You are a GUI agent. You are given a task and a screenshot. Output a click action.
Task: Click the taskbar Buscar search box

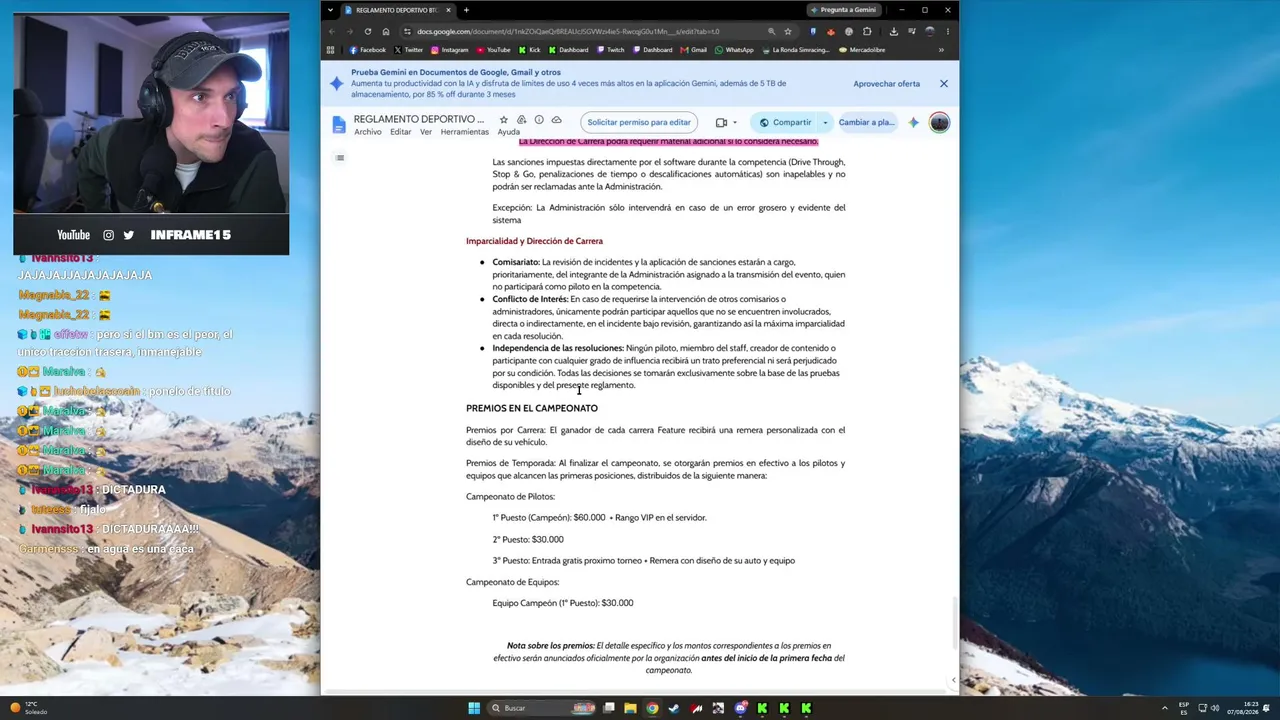542,708
